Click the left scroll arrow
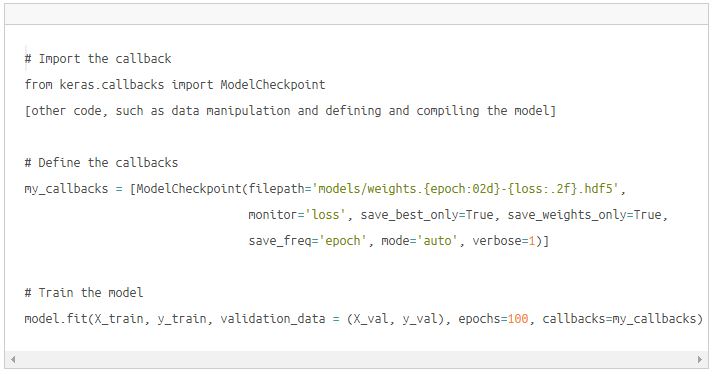 pyautogui.click(x=13, y=359)
